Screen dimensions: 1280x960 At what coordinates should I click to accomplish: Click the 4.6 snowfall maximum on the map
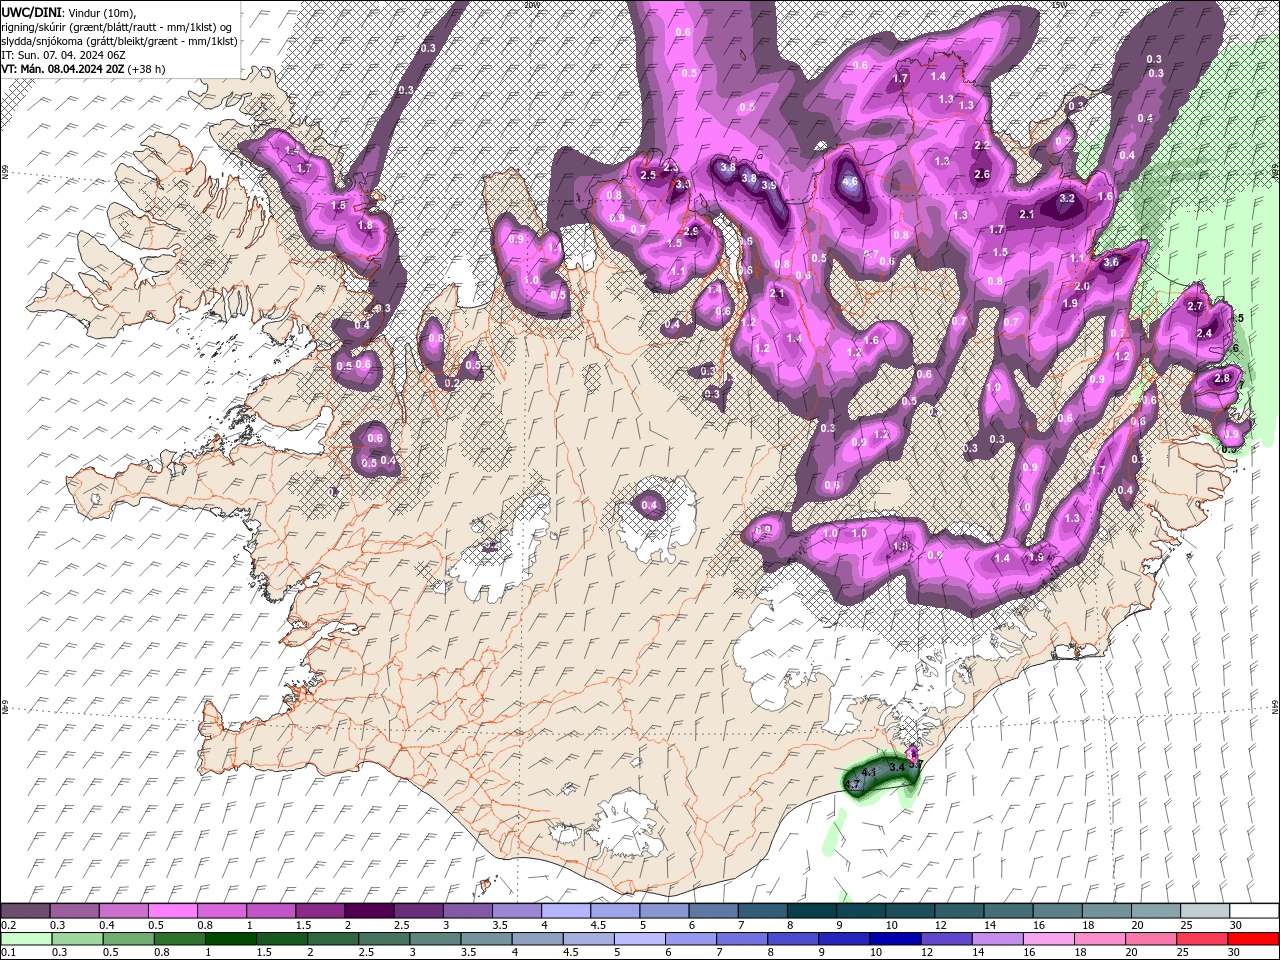pos(850,183)
